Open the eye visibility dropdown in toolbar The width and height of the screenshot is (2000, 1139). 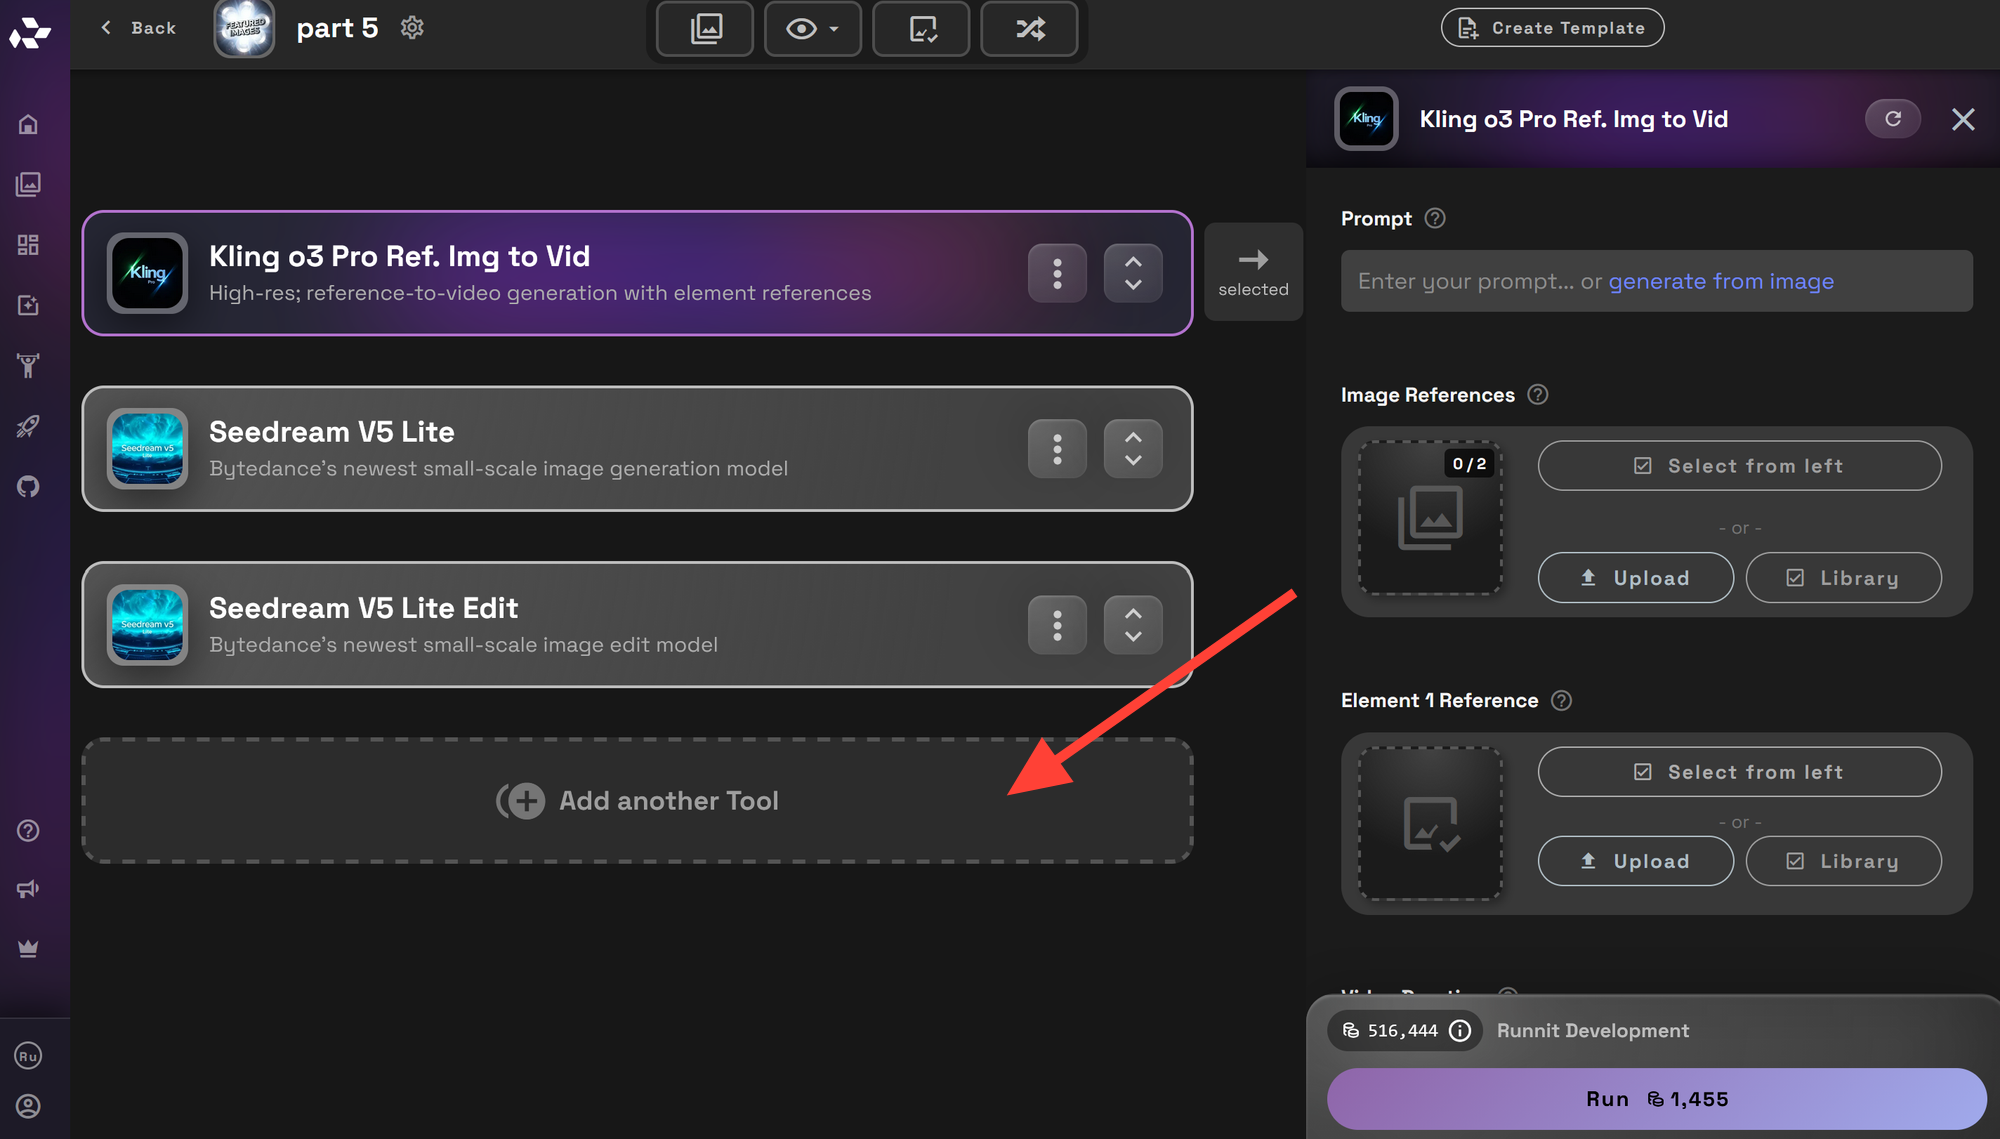812,29
